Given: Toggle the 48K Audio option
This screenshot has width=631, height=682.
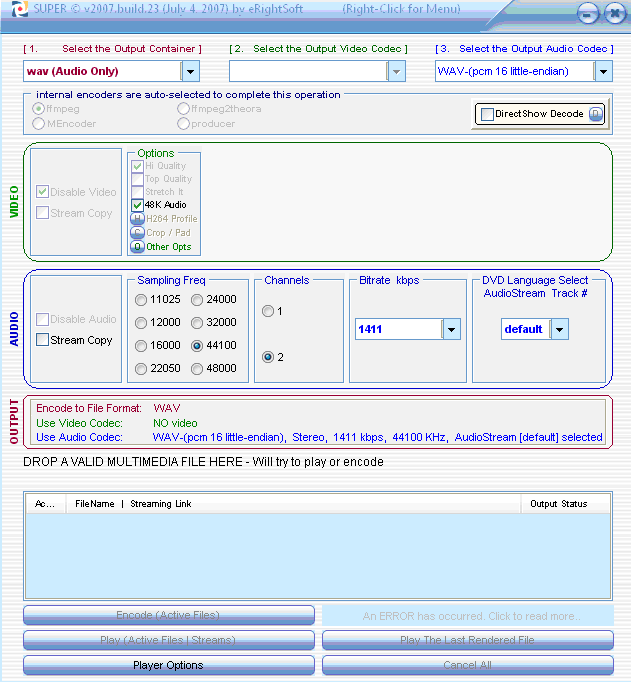Looking at the screenshot, I should pyautogui.click(x=137, y=205).
